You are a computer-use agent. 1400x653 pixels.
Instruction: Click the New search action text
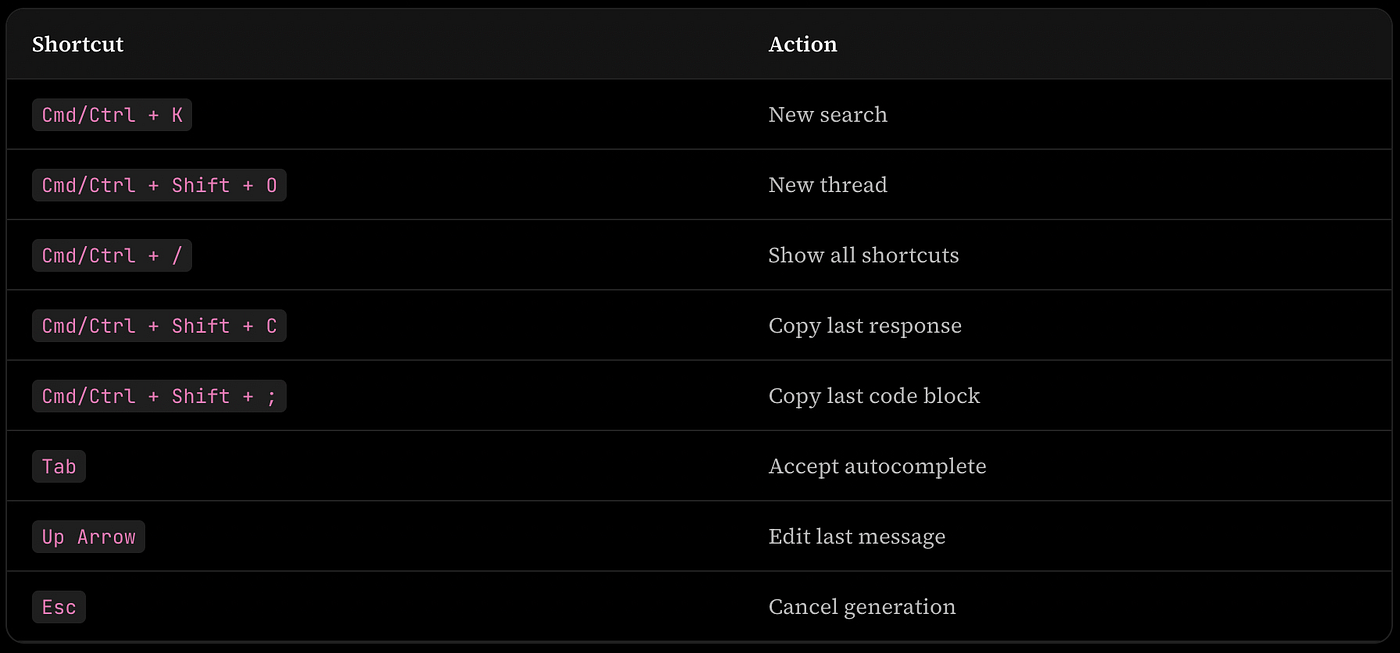click(x=828, y=115)
